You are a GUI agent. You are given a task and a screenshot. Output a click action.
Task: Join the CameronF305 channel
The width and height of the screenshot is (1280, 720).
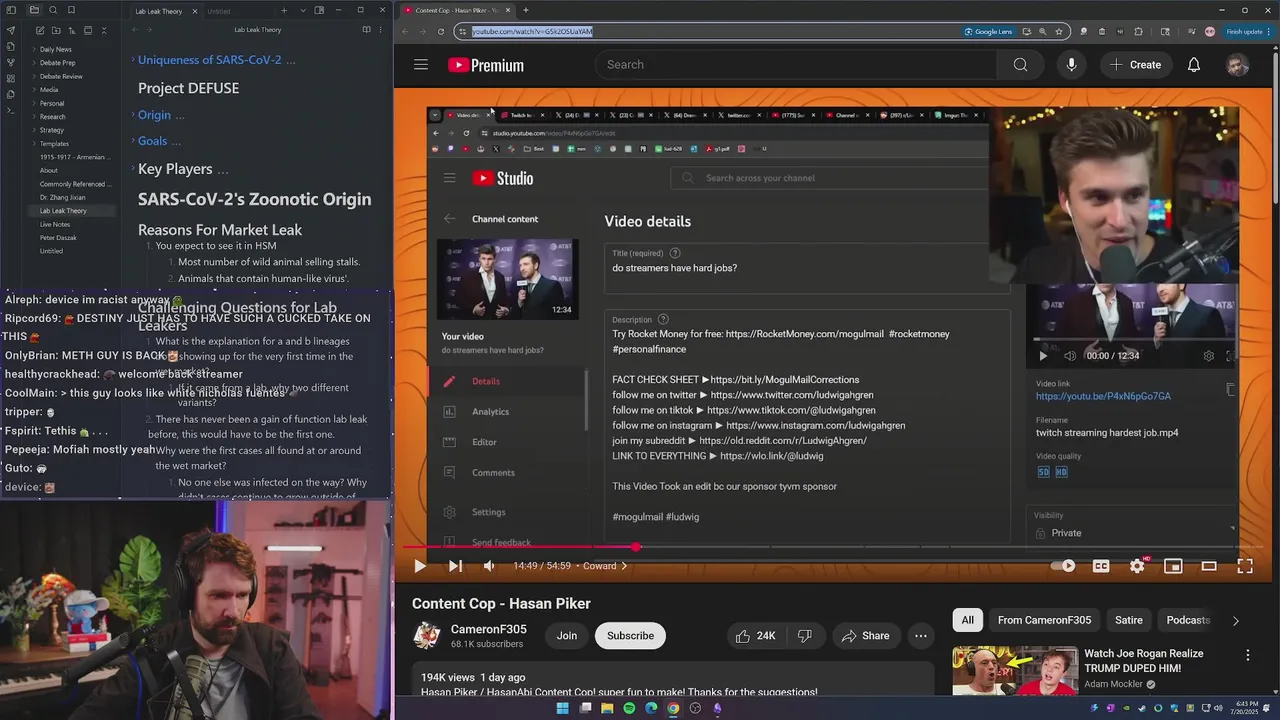[567, 636]
